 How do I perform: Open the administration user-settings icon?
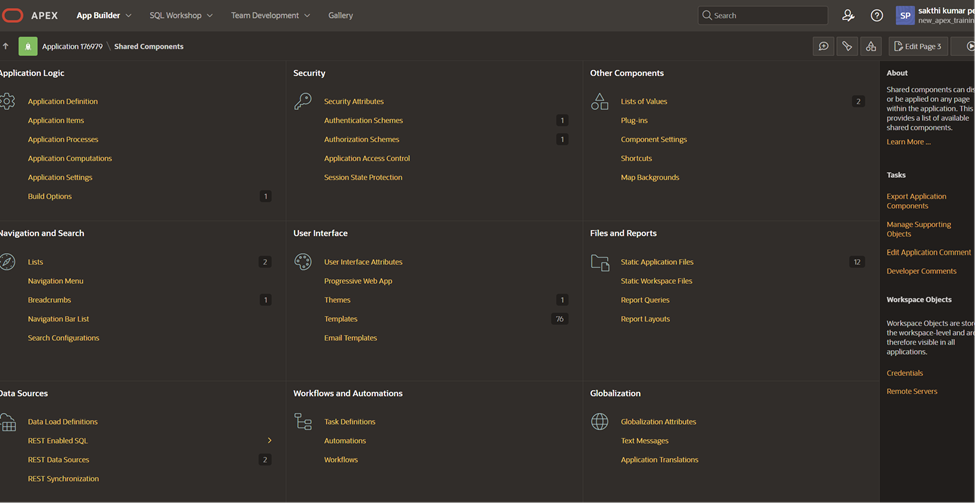pos(848,16)
